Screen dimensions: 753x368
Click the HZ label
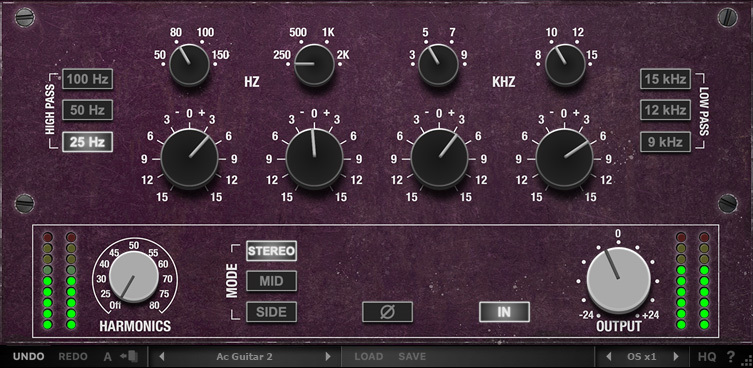tap(252, 82)
